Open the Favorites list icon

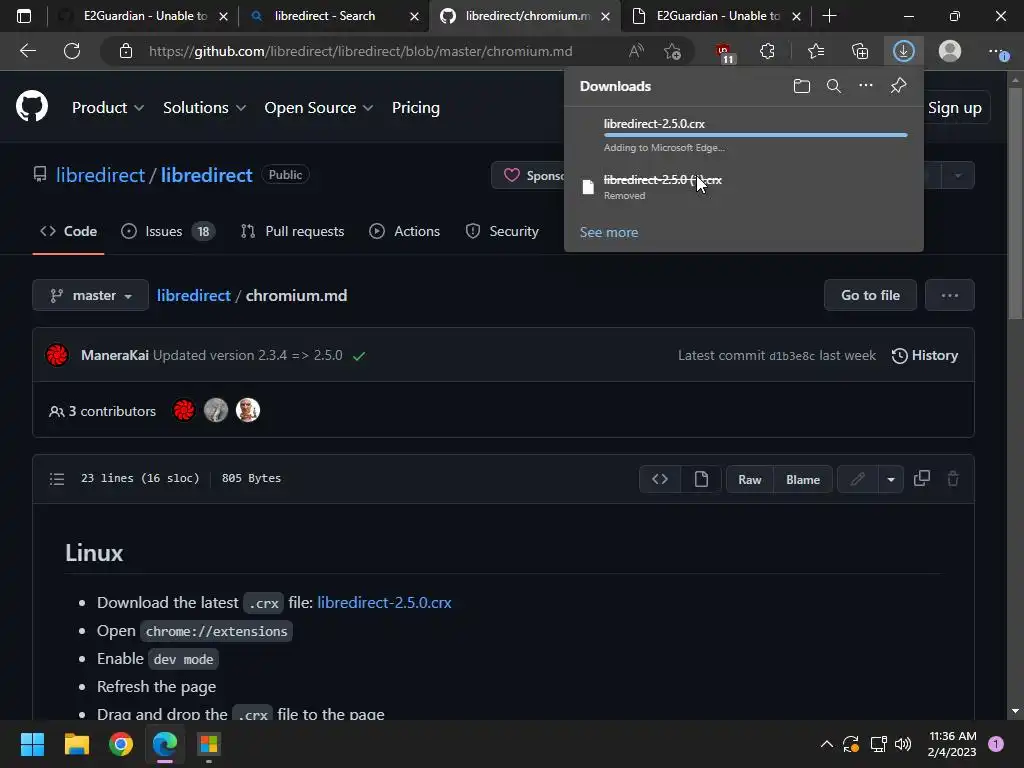coord(816,51)
